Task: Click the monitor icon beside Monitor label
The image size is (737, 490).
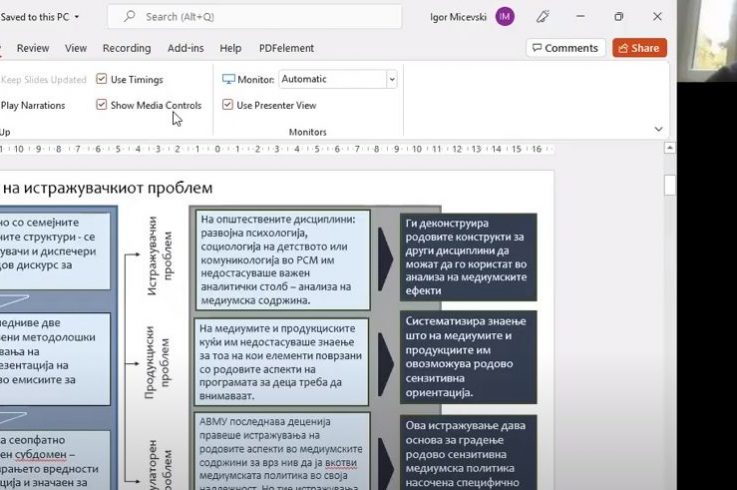Action: pos(228,79)
